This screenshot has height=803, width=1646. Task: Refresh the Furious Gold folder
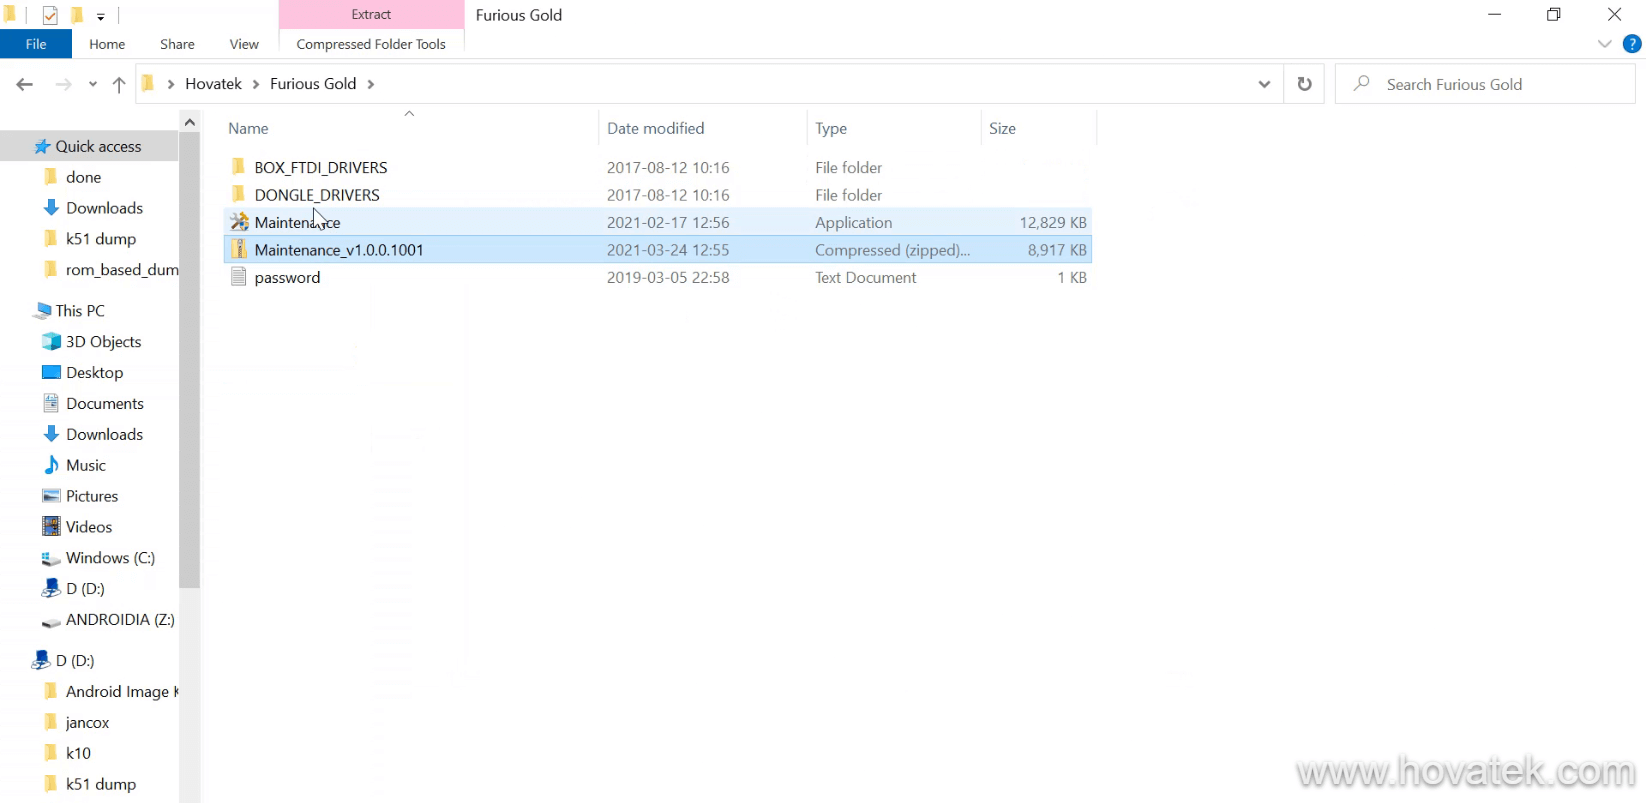(1304, 84)
